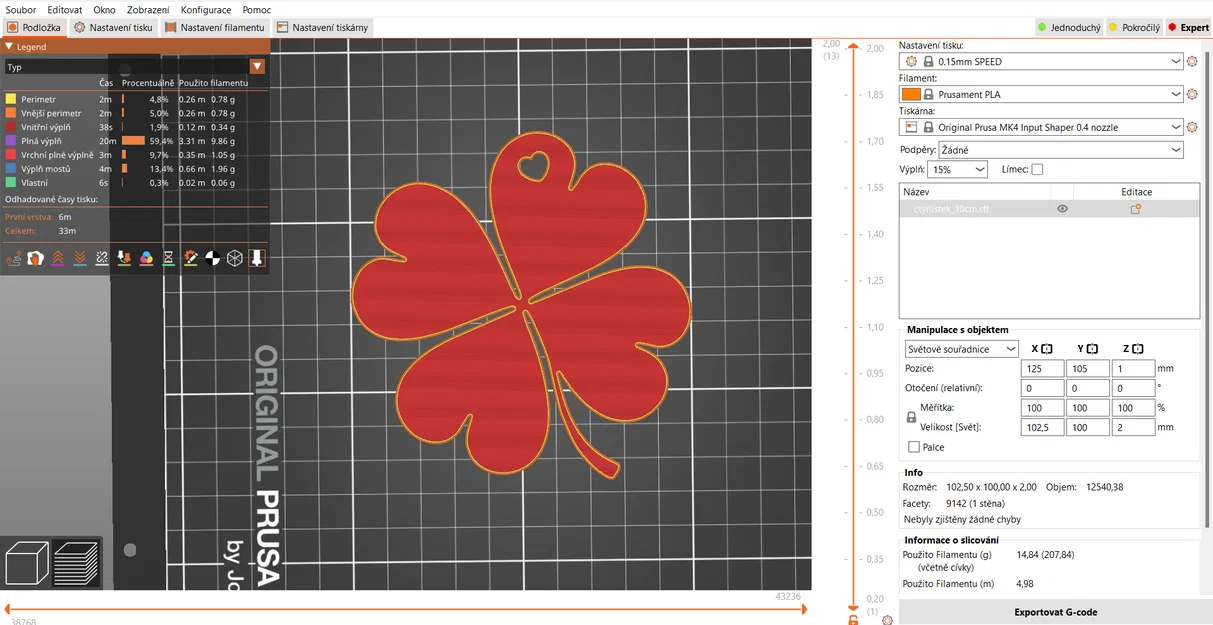Toggle shells wireframe cube icon

234,258
